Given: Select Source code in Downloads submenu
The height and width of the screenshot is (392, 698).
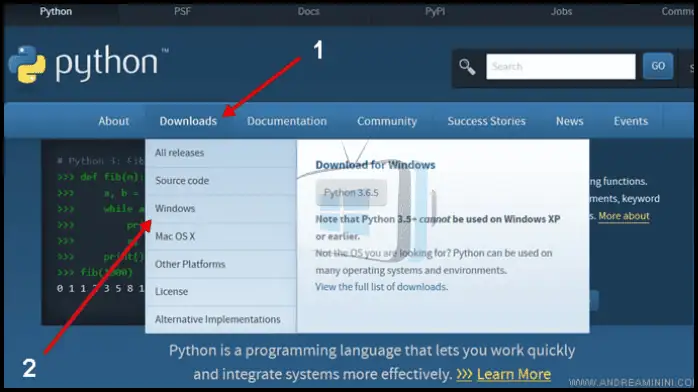Looking at the screenshot, I should tap(221, 181).
